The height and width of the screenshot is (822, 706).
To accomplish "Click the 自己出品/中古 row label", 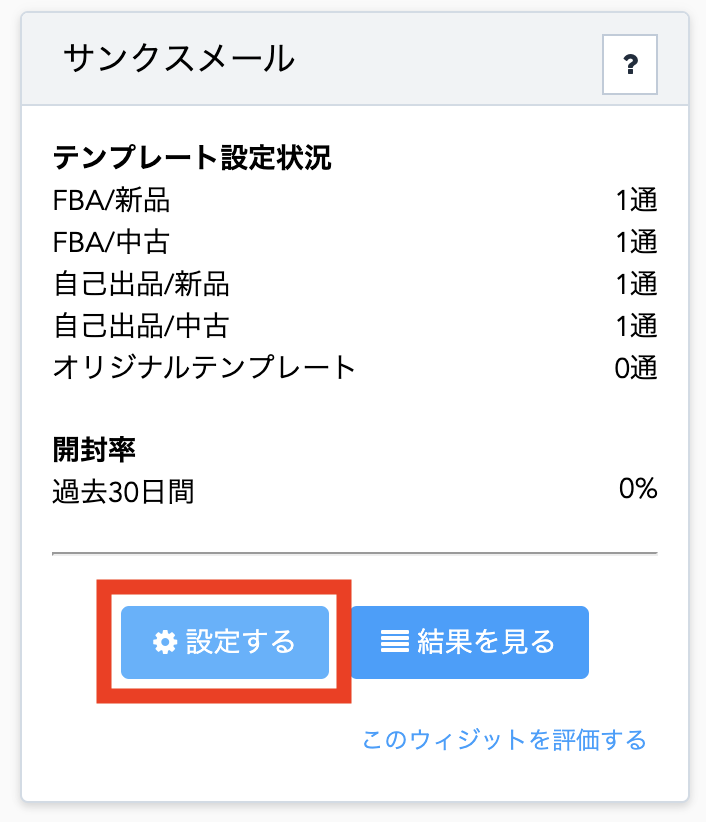I will (x=141, y=326).
